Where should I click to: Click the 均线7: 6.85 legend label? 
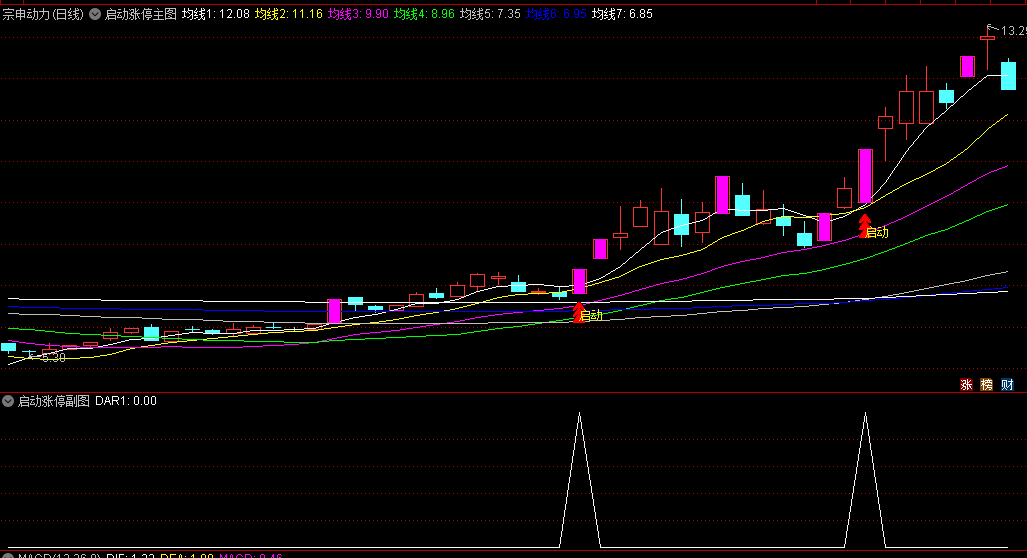point(622,14)
